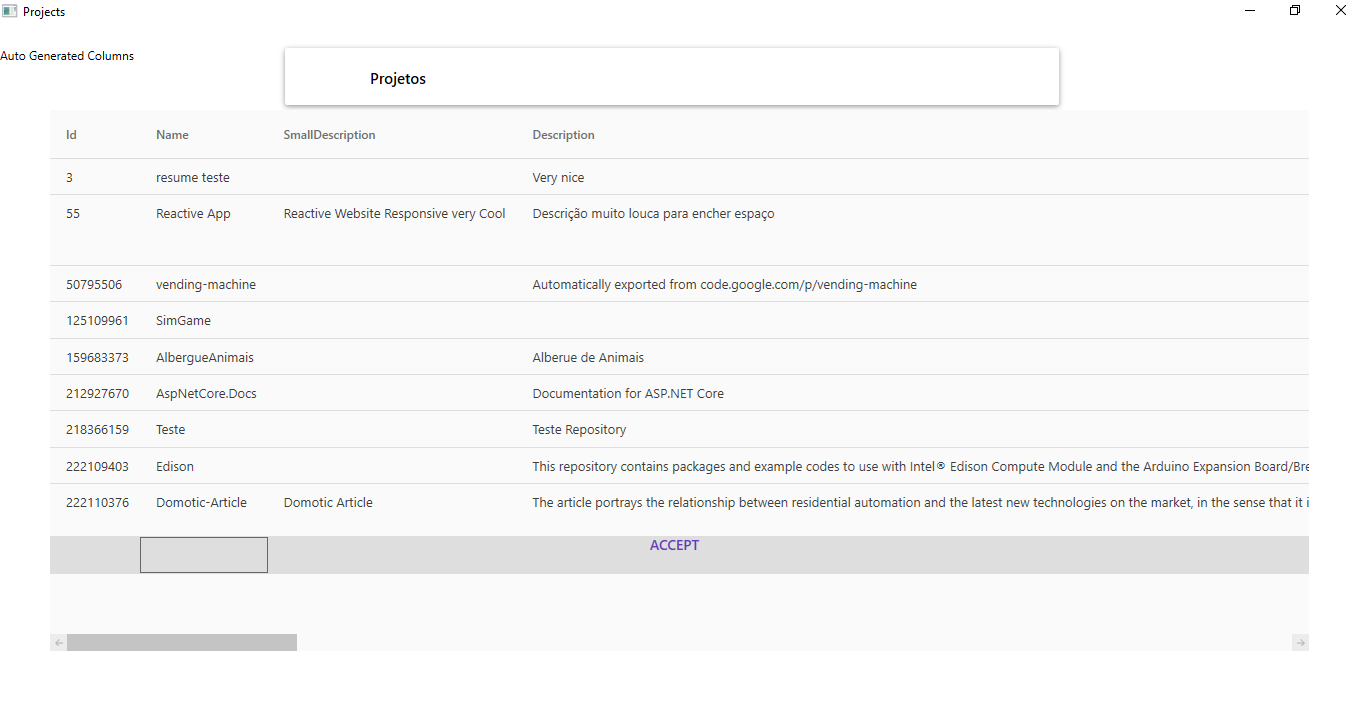Select the Id cell 50795506
The width and height of the screenshot is (1366, 728).
[x=95, y=284]
